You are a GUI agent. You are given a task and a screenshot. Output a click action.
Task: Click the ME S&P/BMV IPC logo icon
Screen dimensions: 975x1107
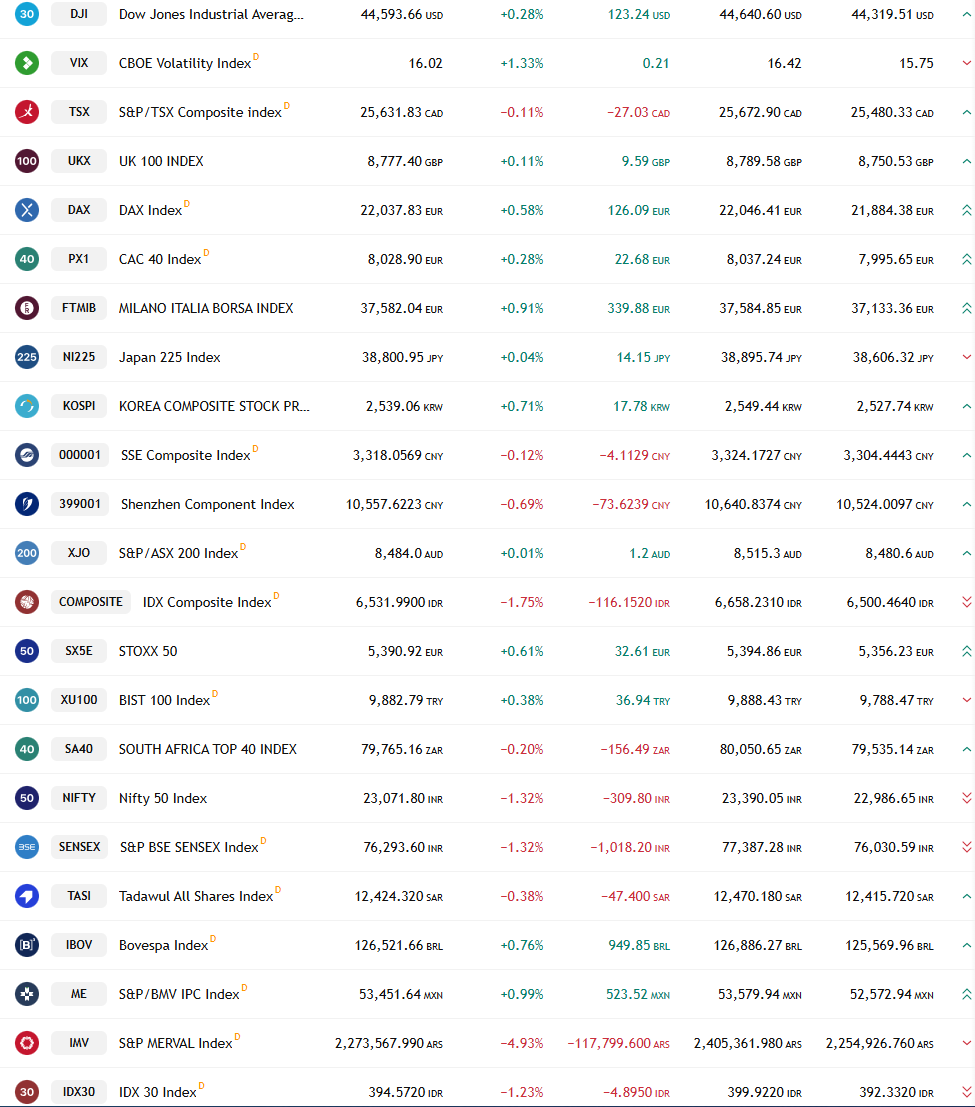click(27, 993)
